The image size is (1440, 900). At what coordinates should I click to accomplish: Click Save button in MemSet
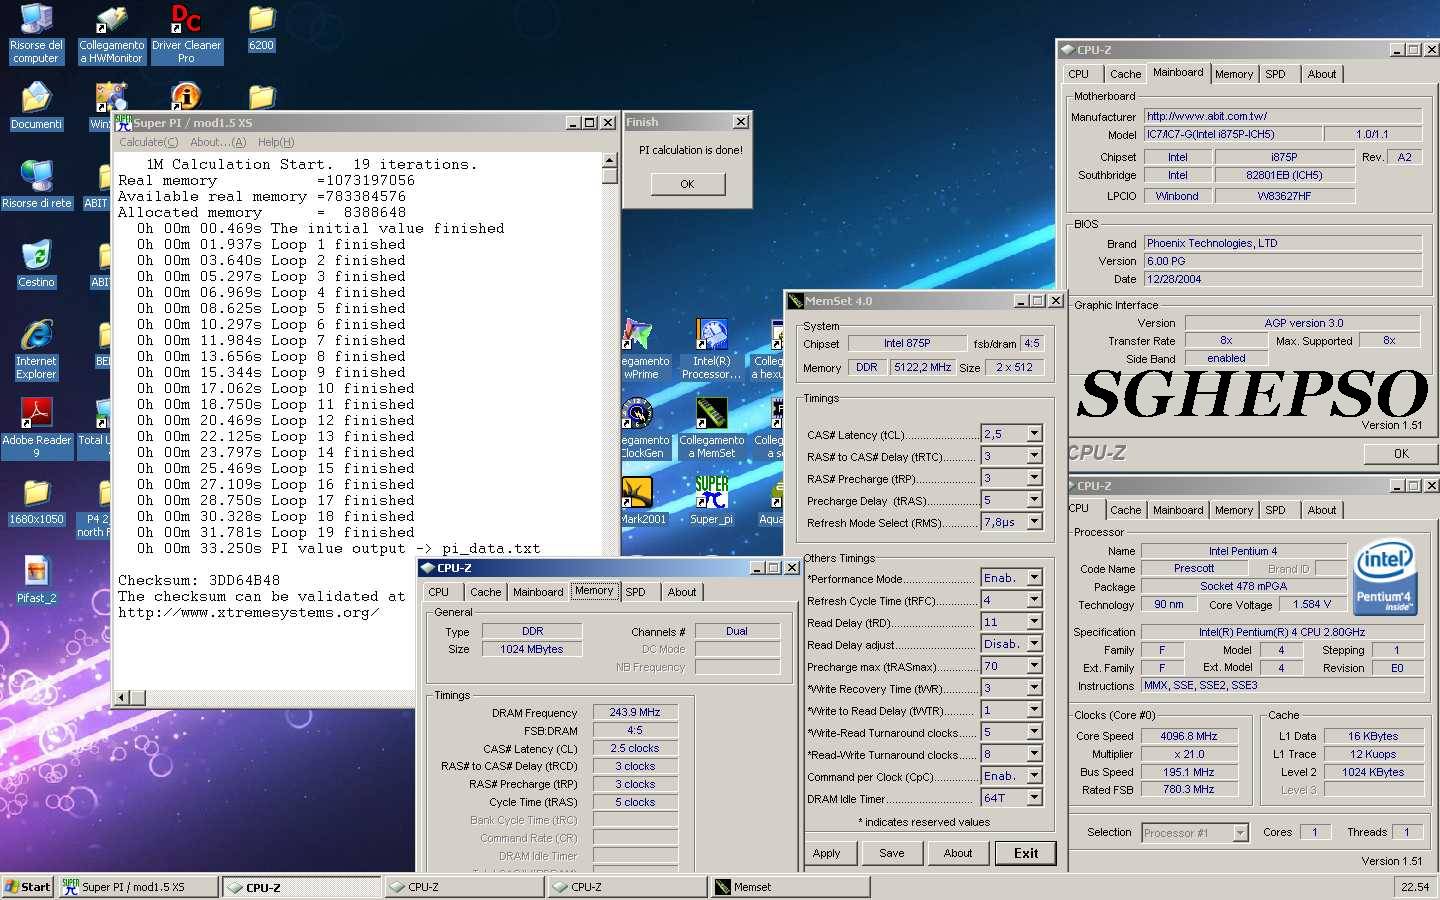click(x=892, y=853)
